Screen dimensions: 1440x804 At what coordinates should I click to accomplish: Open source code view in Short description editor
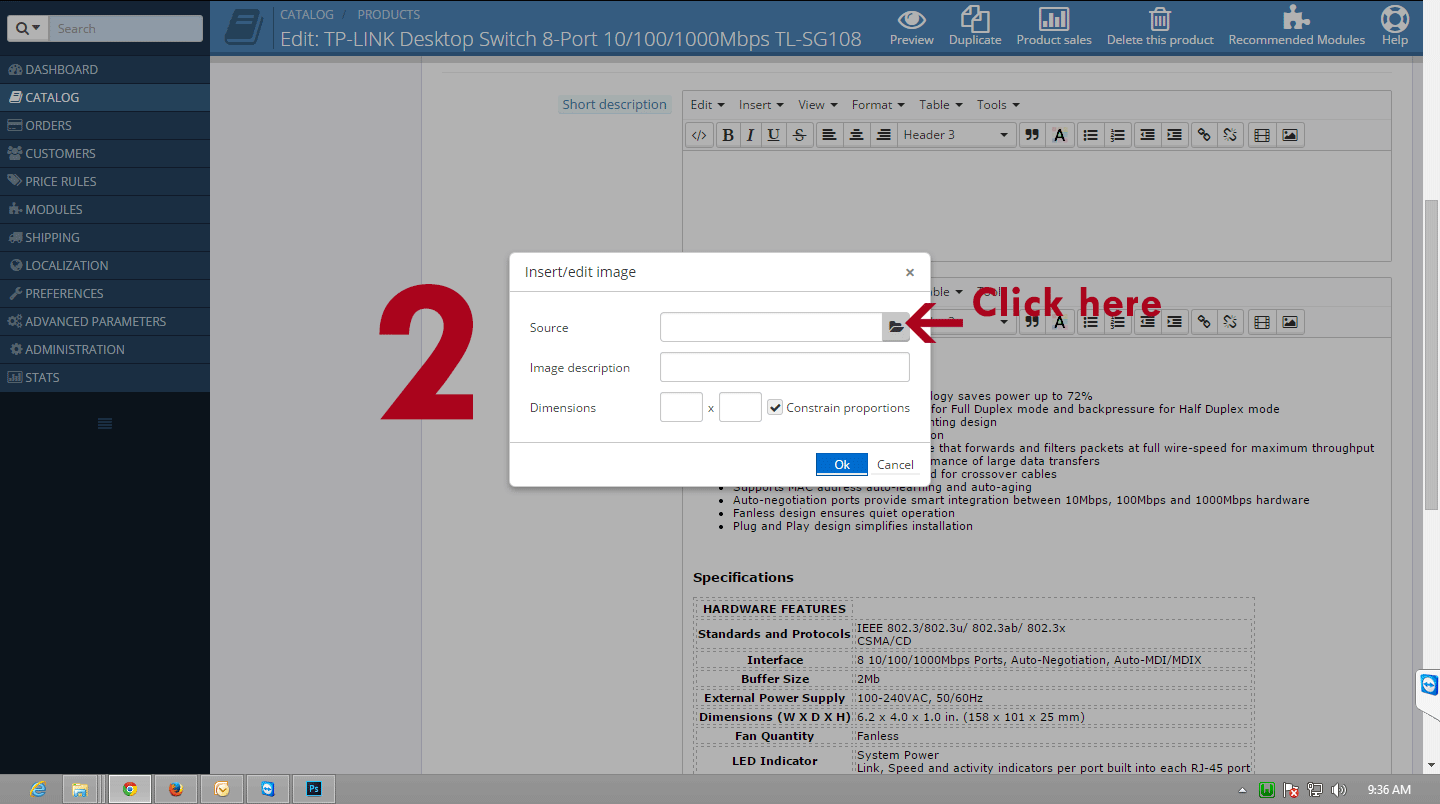point(700,135)
